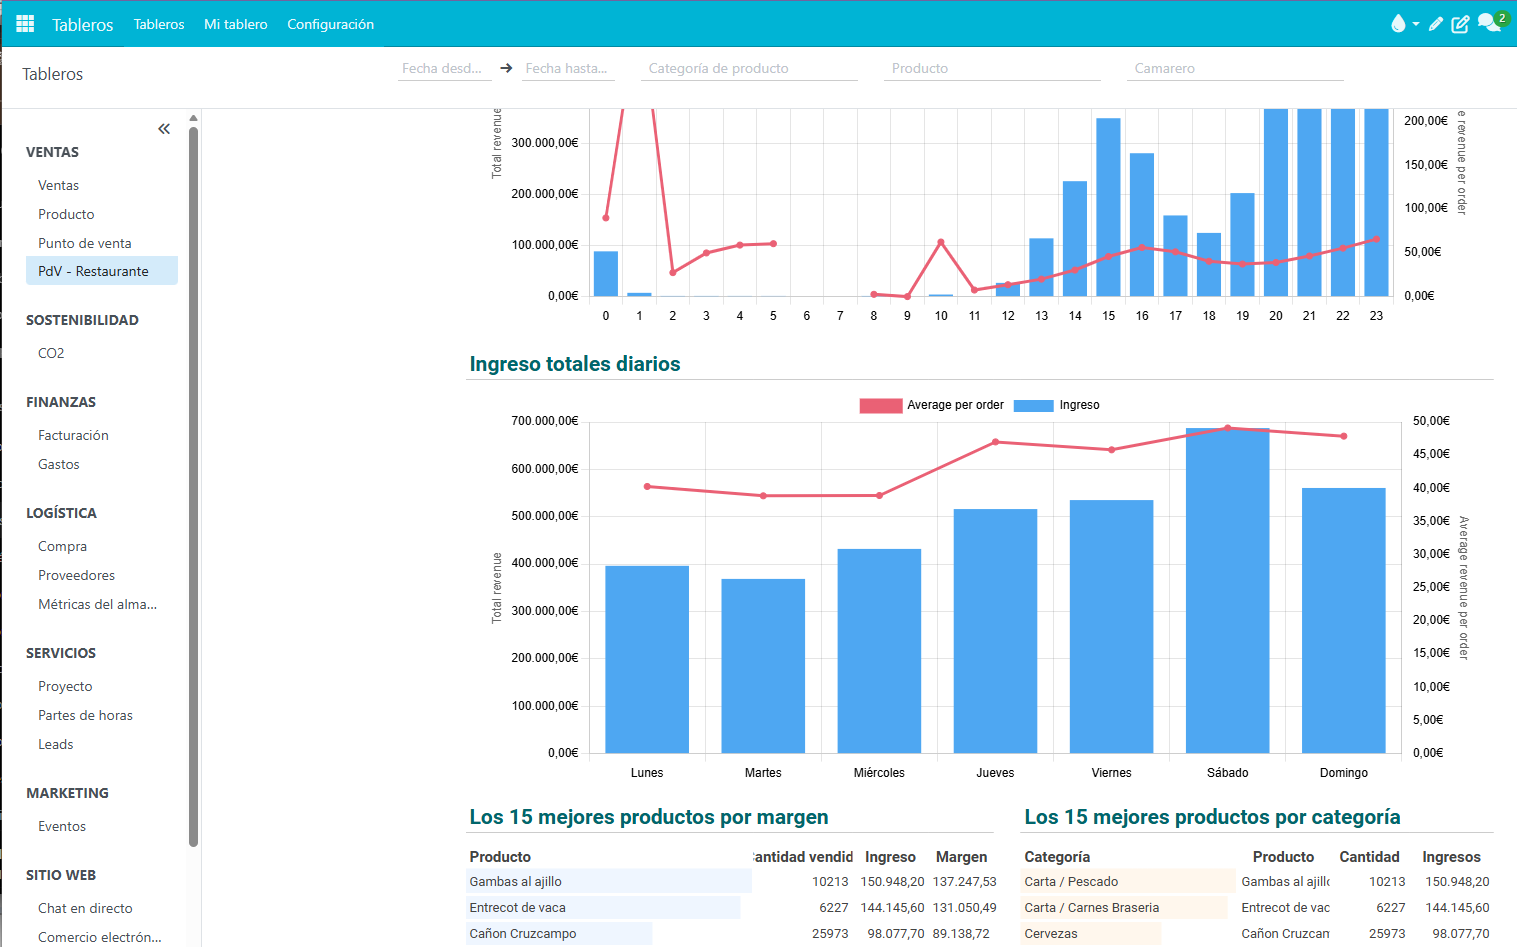Click the Entrecot de vaca row in margin table

click(733, 907)
